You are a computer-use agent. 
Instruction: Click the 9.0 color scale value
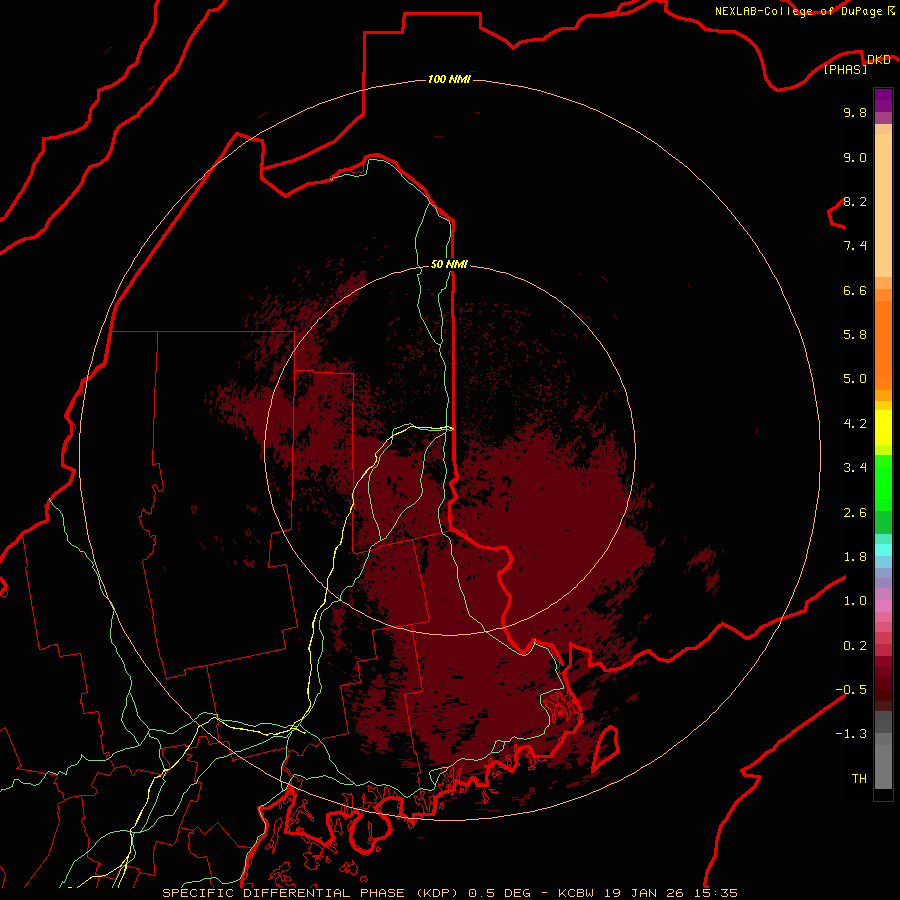click(x=855, y=157)
